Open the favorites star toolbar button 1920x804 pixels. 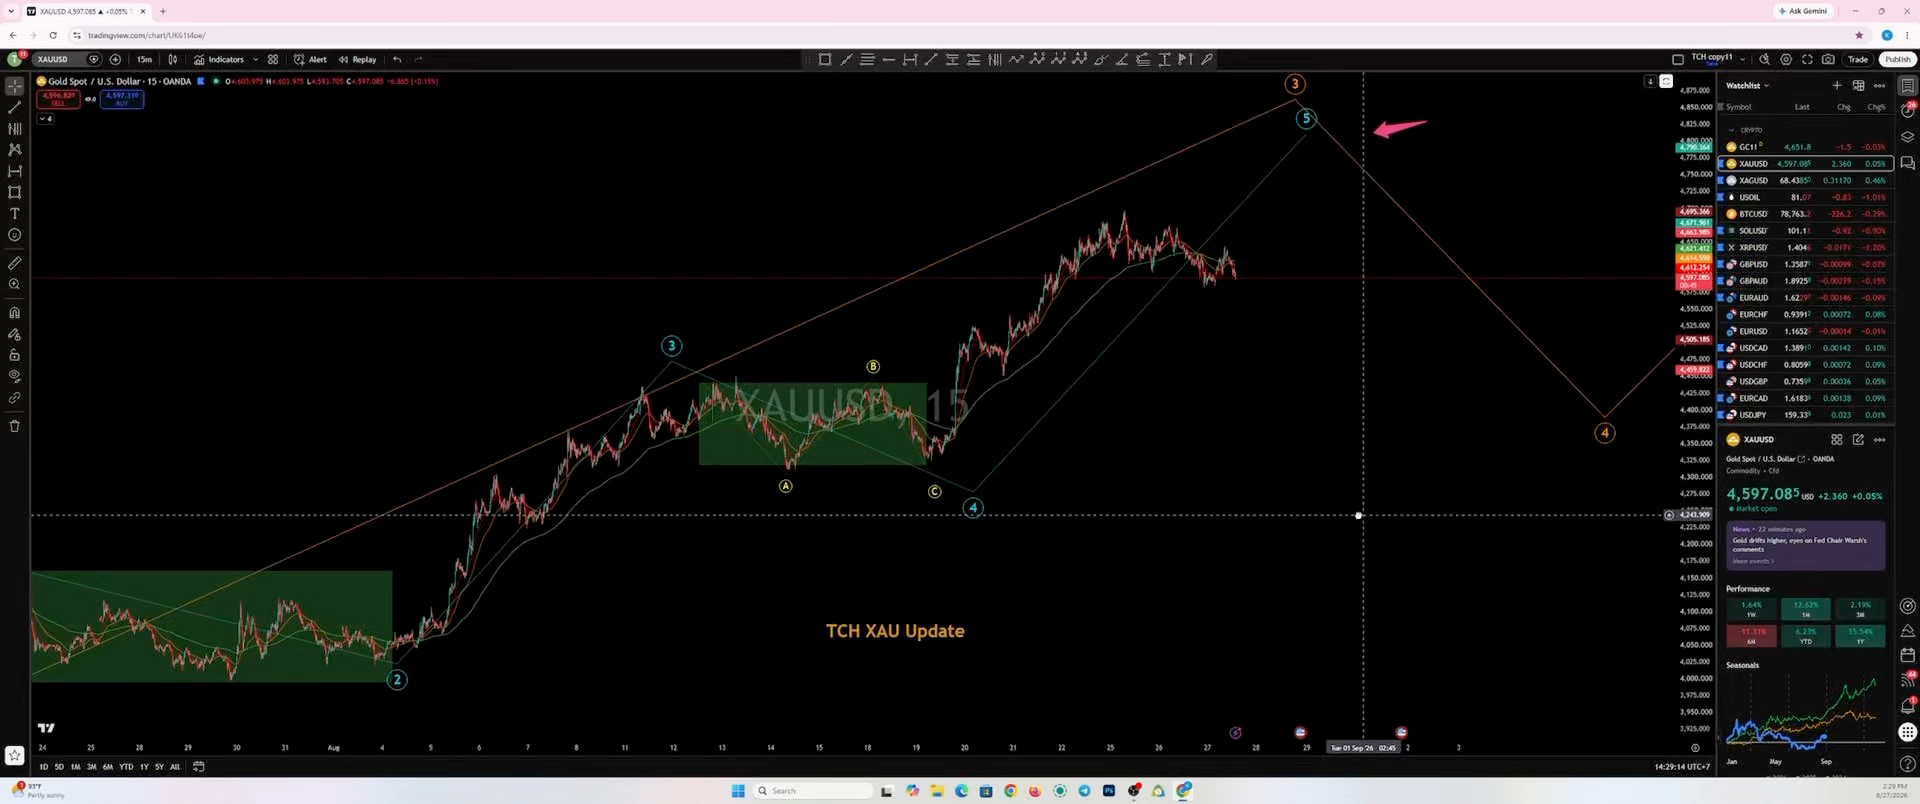coord(14,755)
